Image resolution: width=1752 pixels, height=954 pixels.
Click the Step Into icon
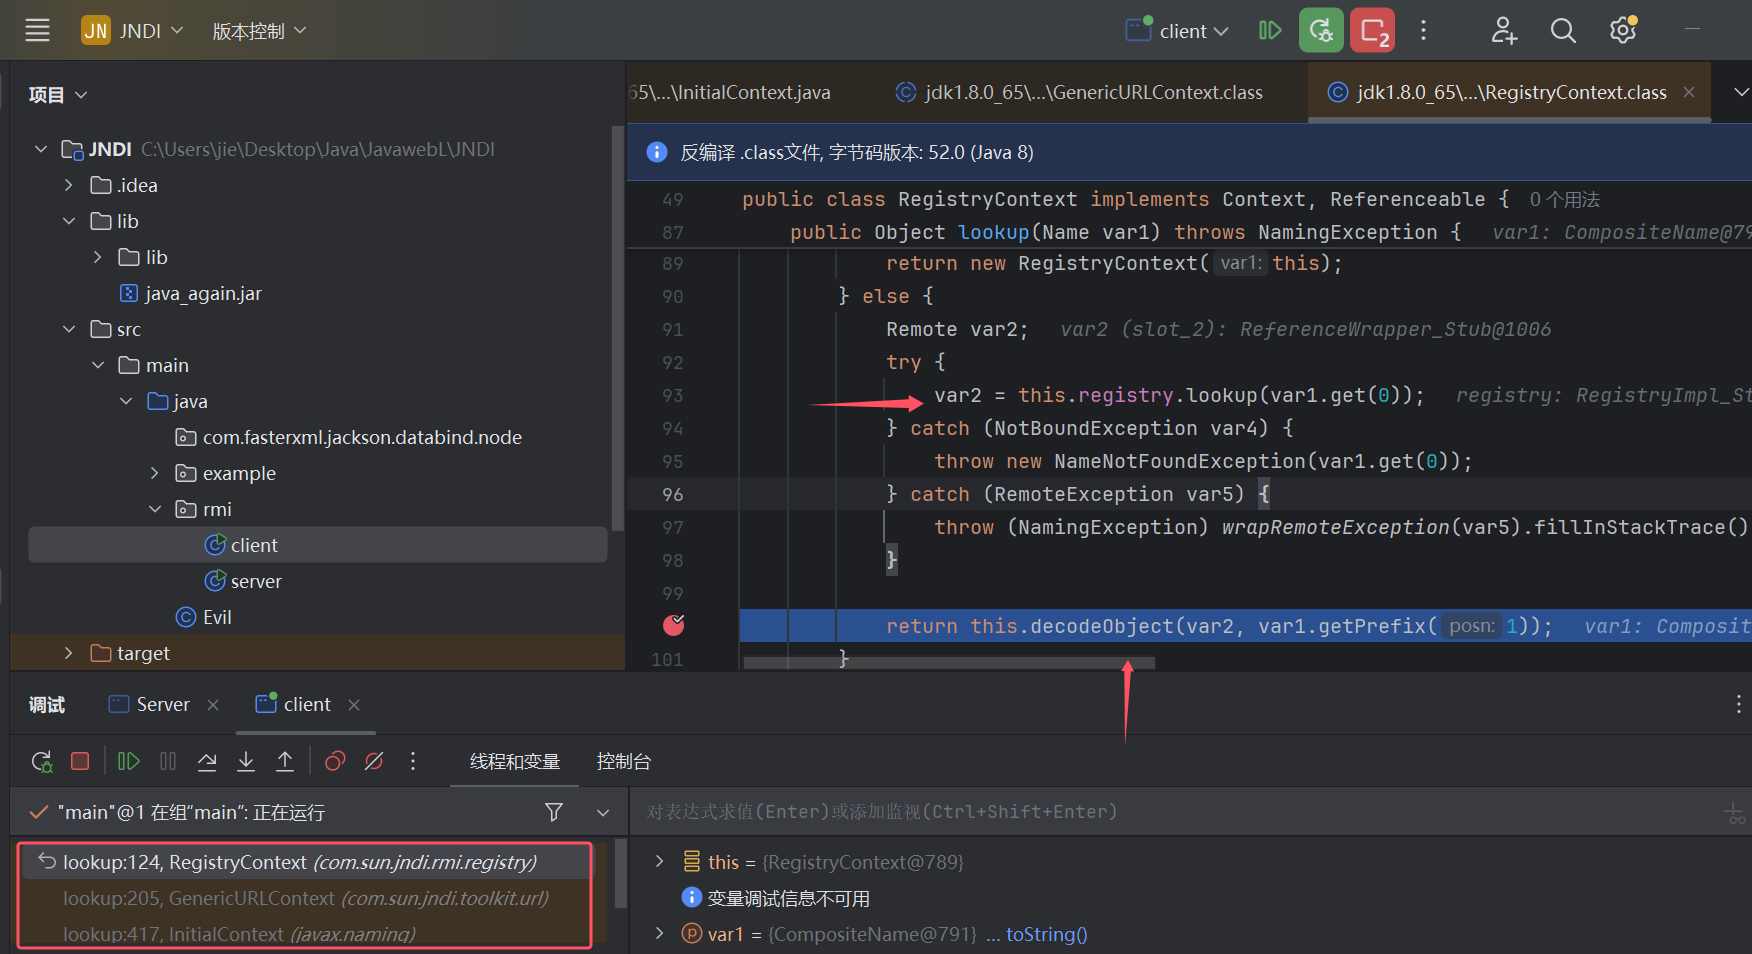point(246,762)
